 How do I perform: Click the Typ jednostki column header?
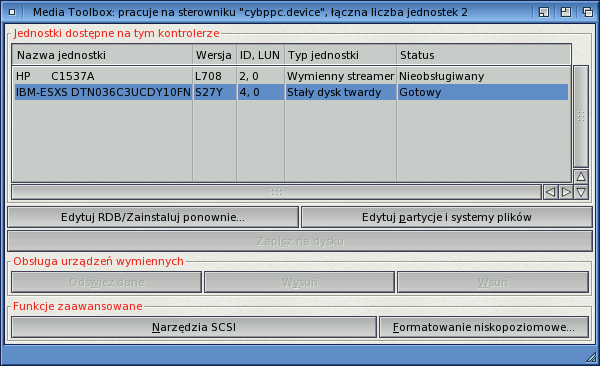341,55
